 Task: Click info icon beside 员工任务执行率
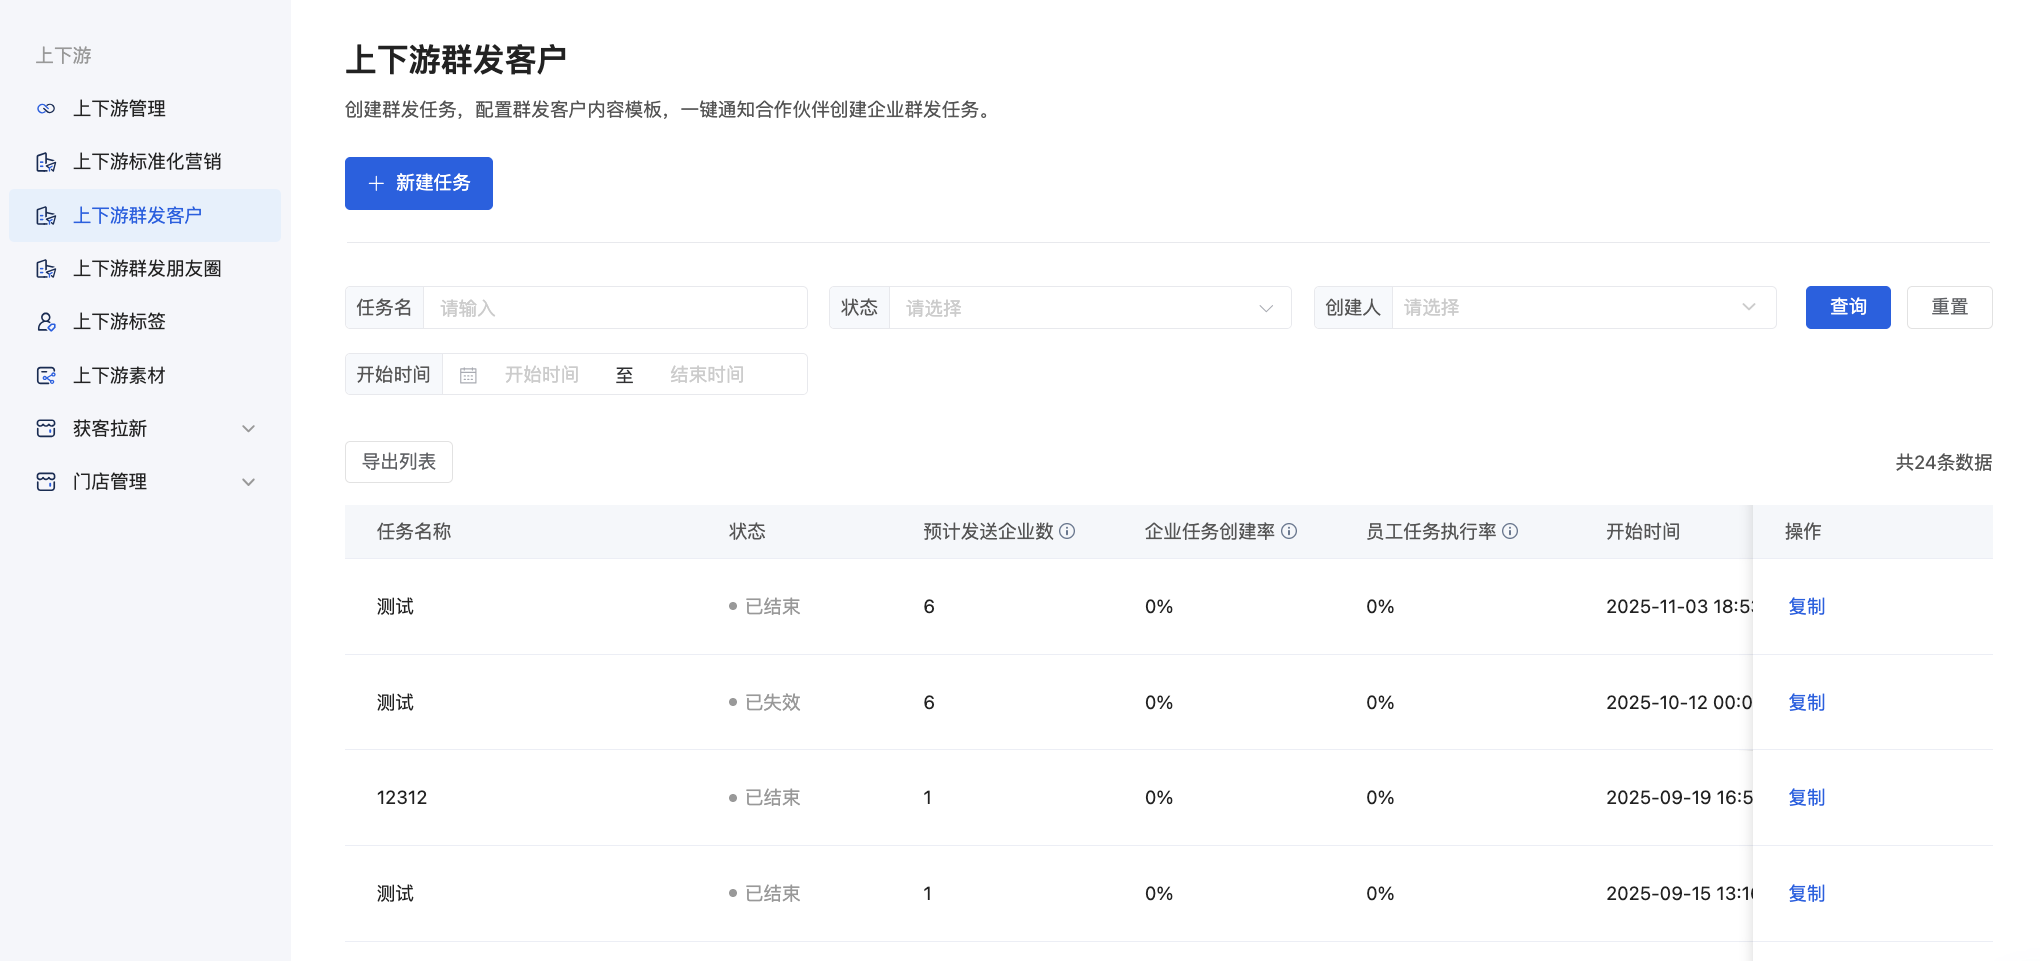[1510, 531]
